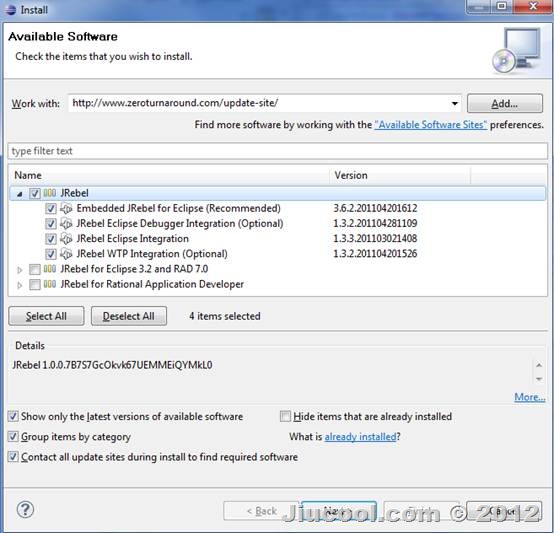Click the Details scrollbar down arrow
Screen dimensions: 554x533
click(x=539, y=379)
